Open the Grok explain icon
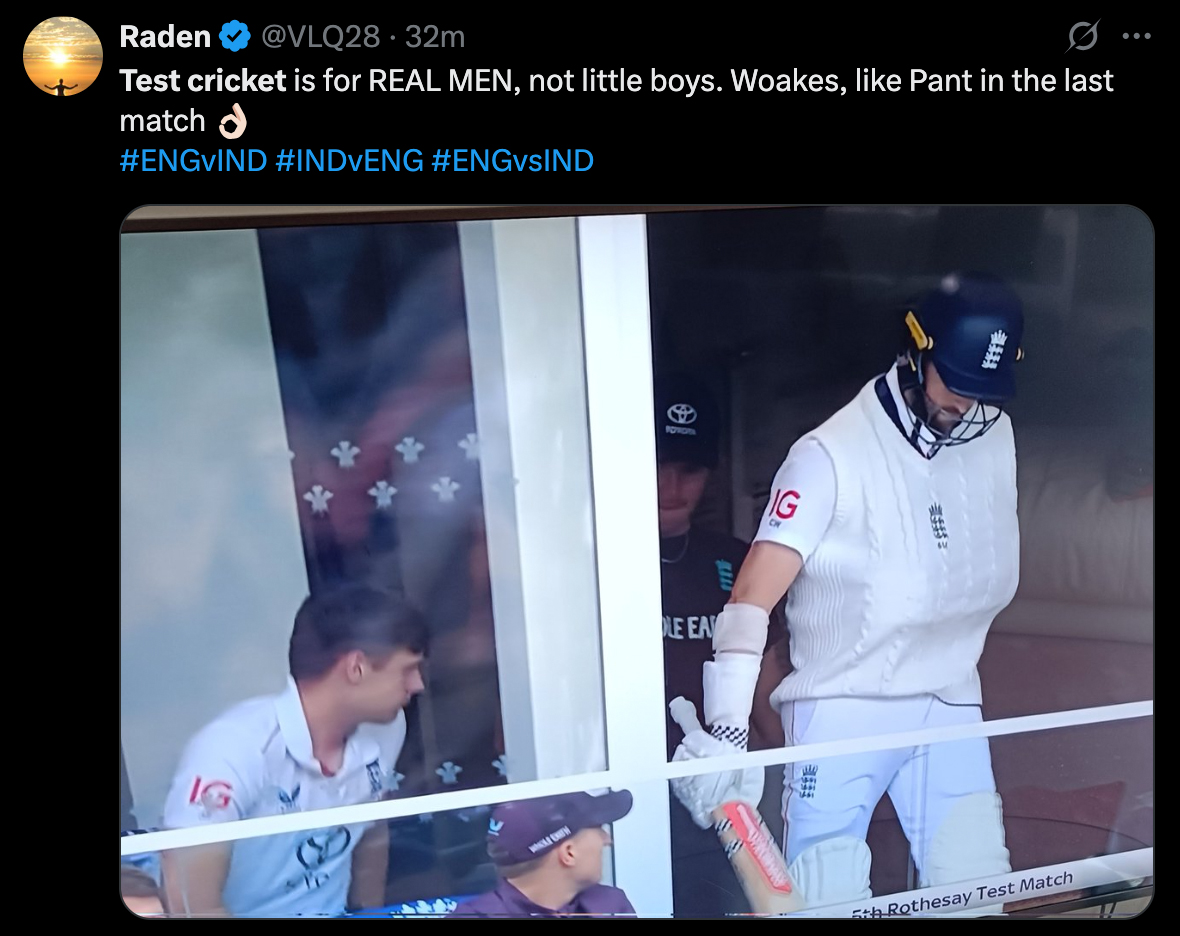Screen dimensions: 1180x936 click(x=1083, y=35)
